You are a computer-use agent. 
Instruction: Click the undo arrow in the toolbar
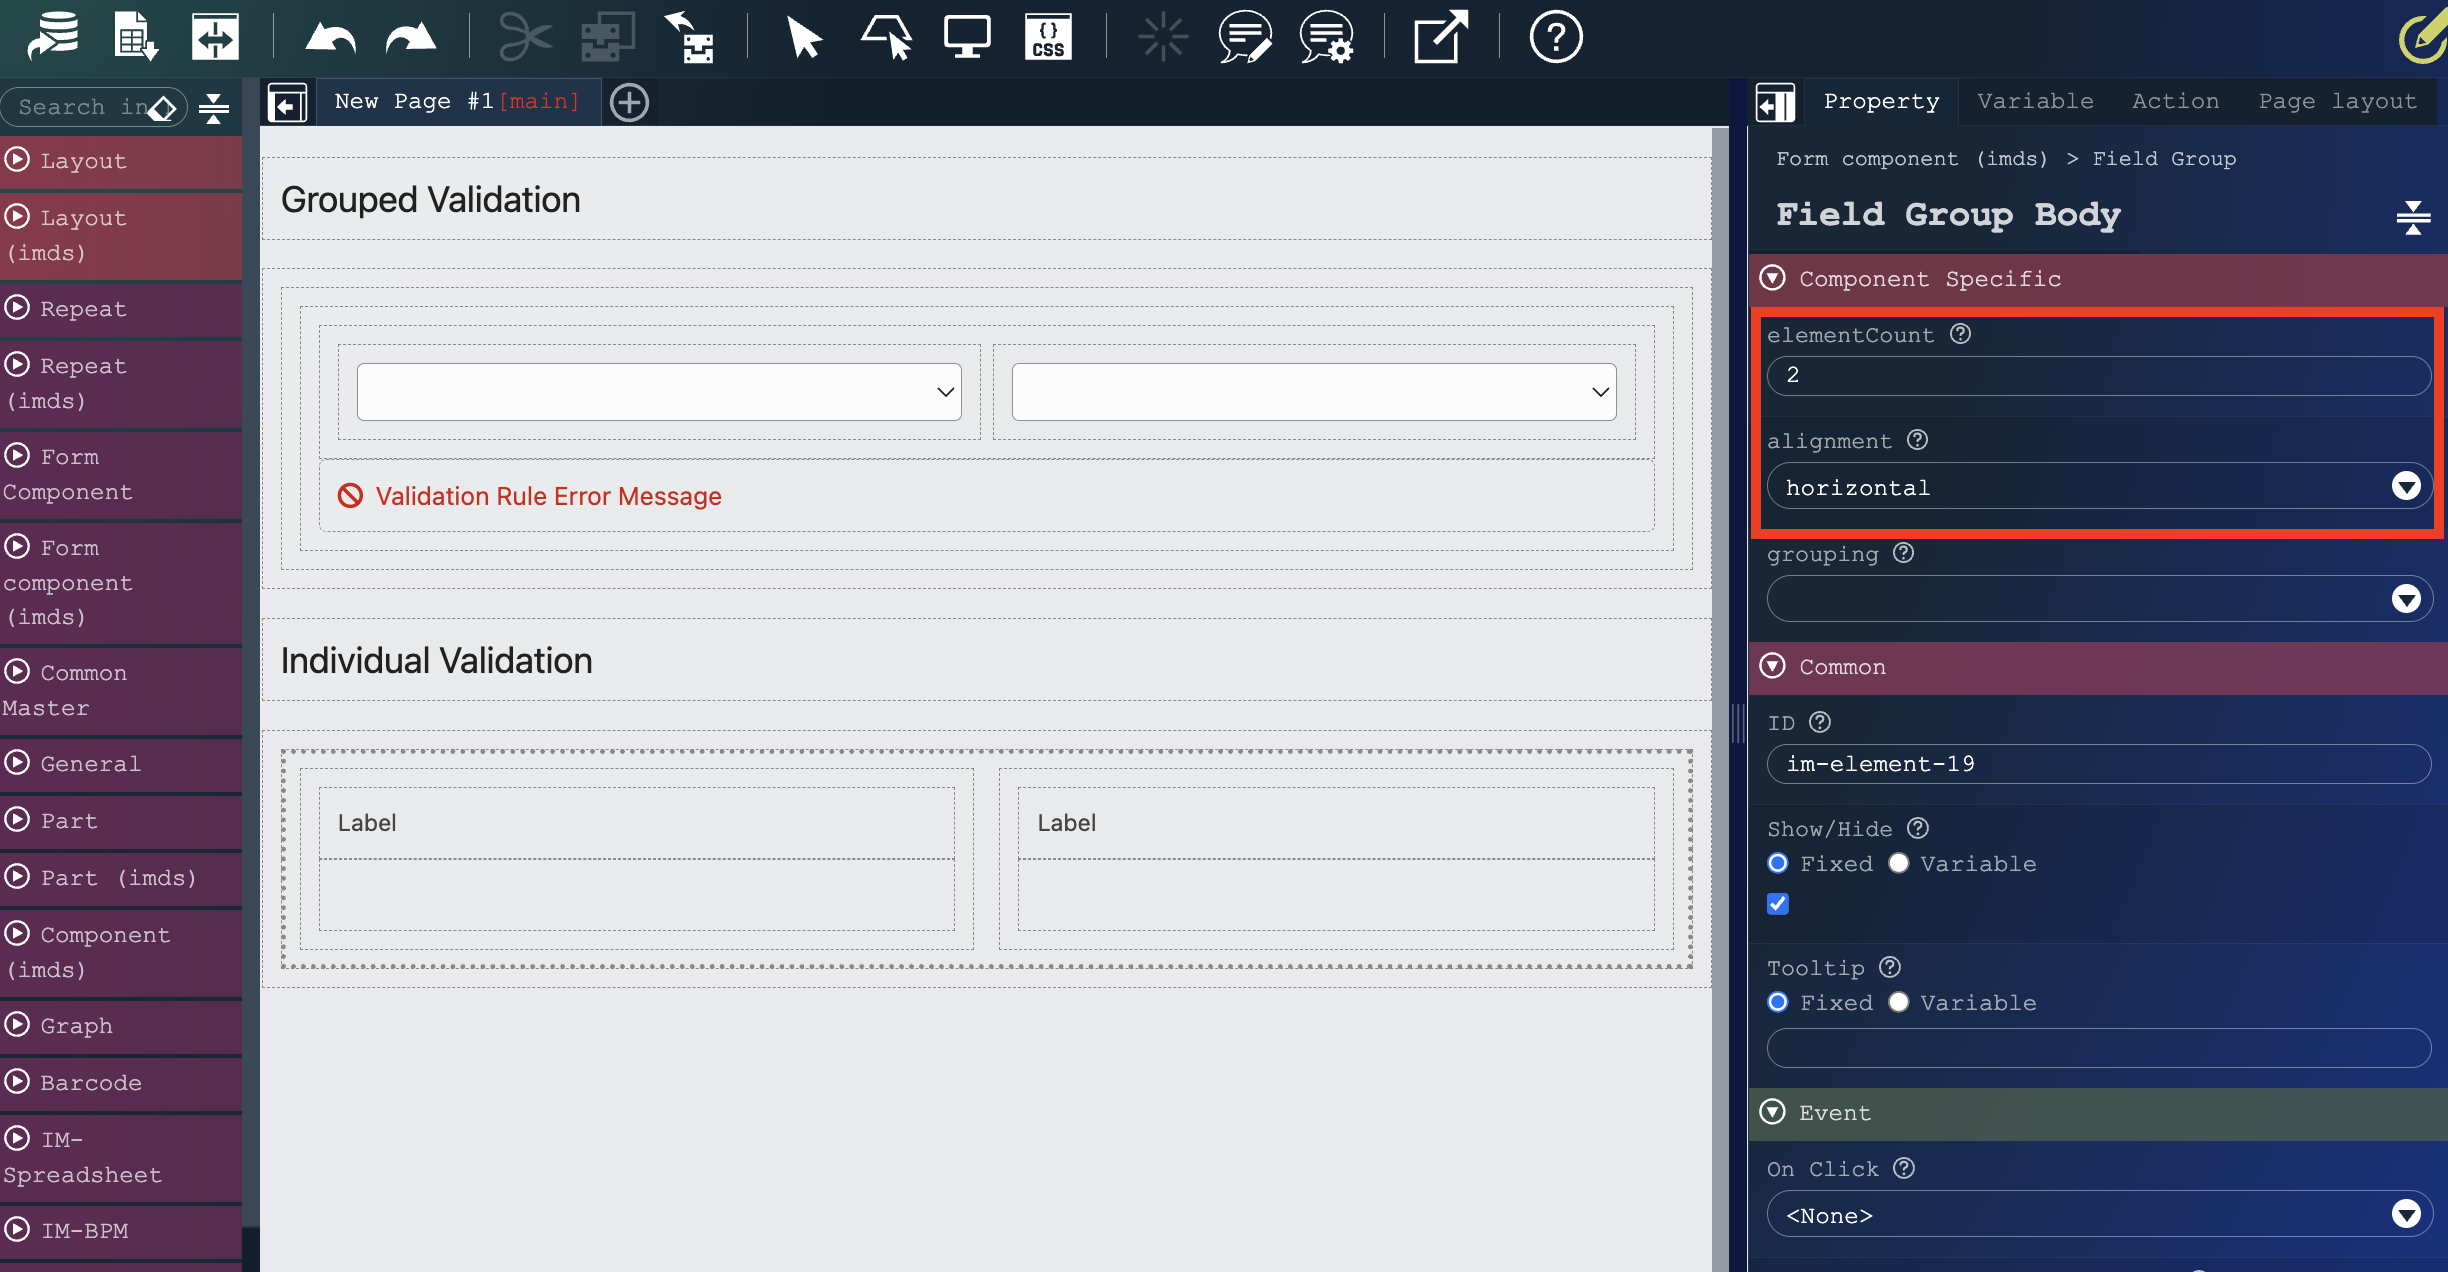330,38
